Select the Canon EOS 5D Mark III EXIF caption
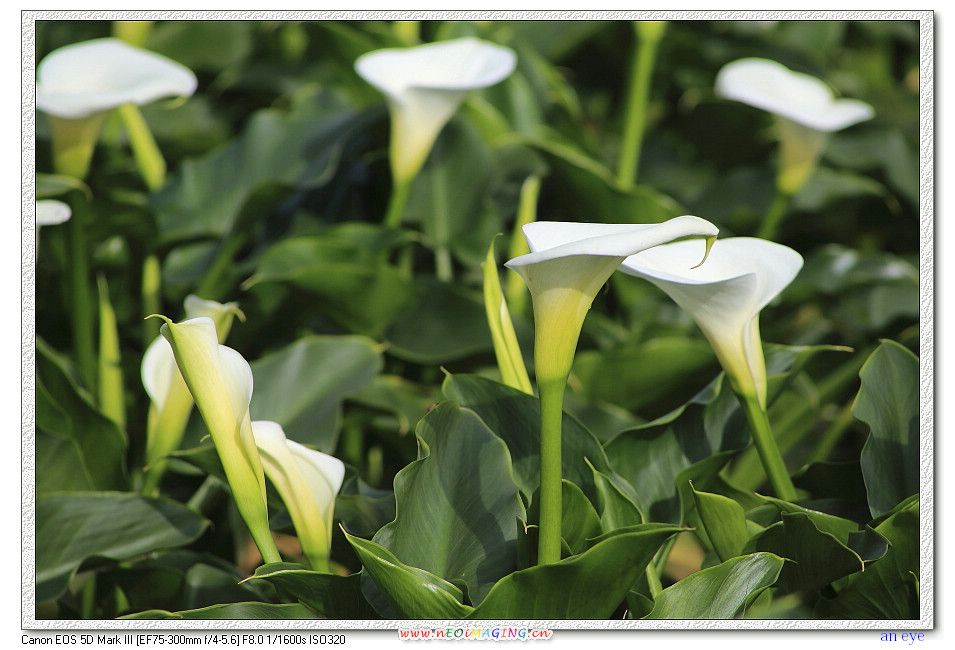955x650 pixels. coord(183,640)
